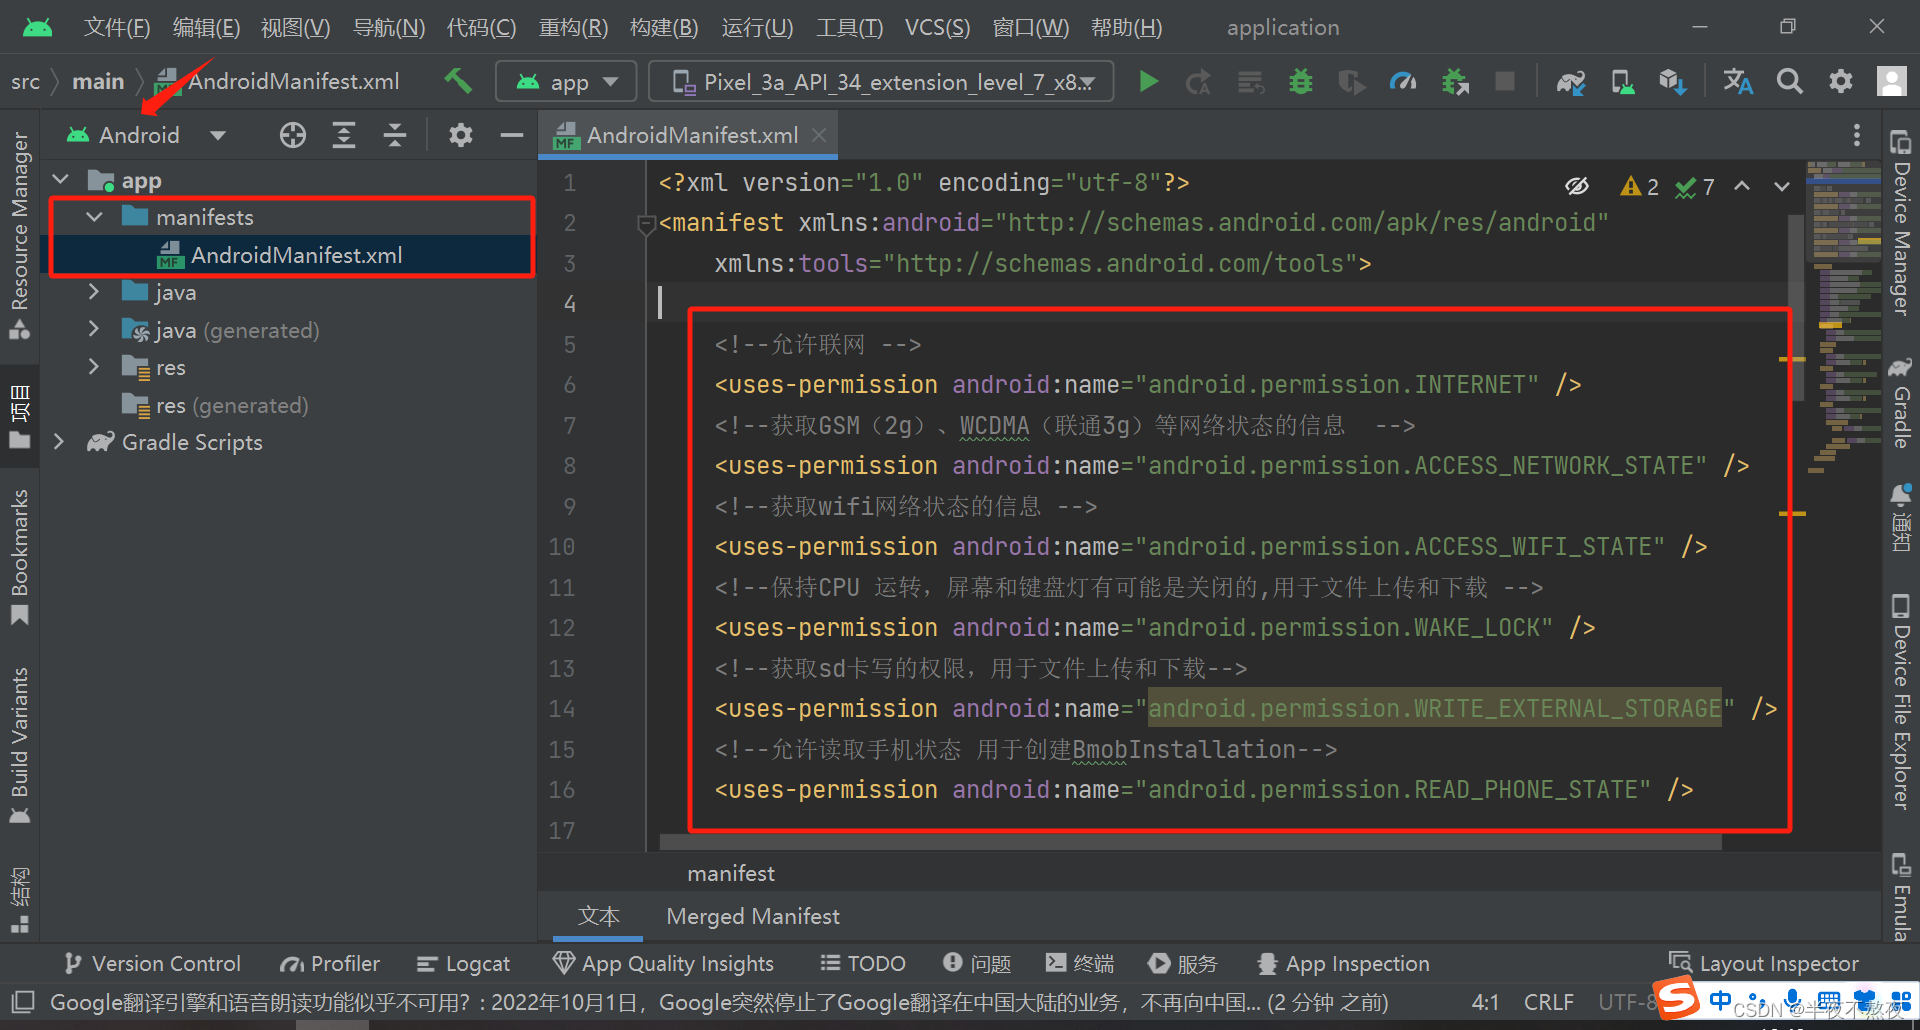Expand the Gradle Scripts node
Image resolution: width=1920 pixels, height=1030 pixels.
(60, 442)
